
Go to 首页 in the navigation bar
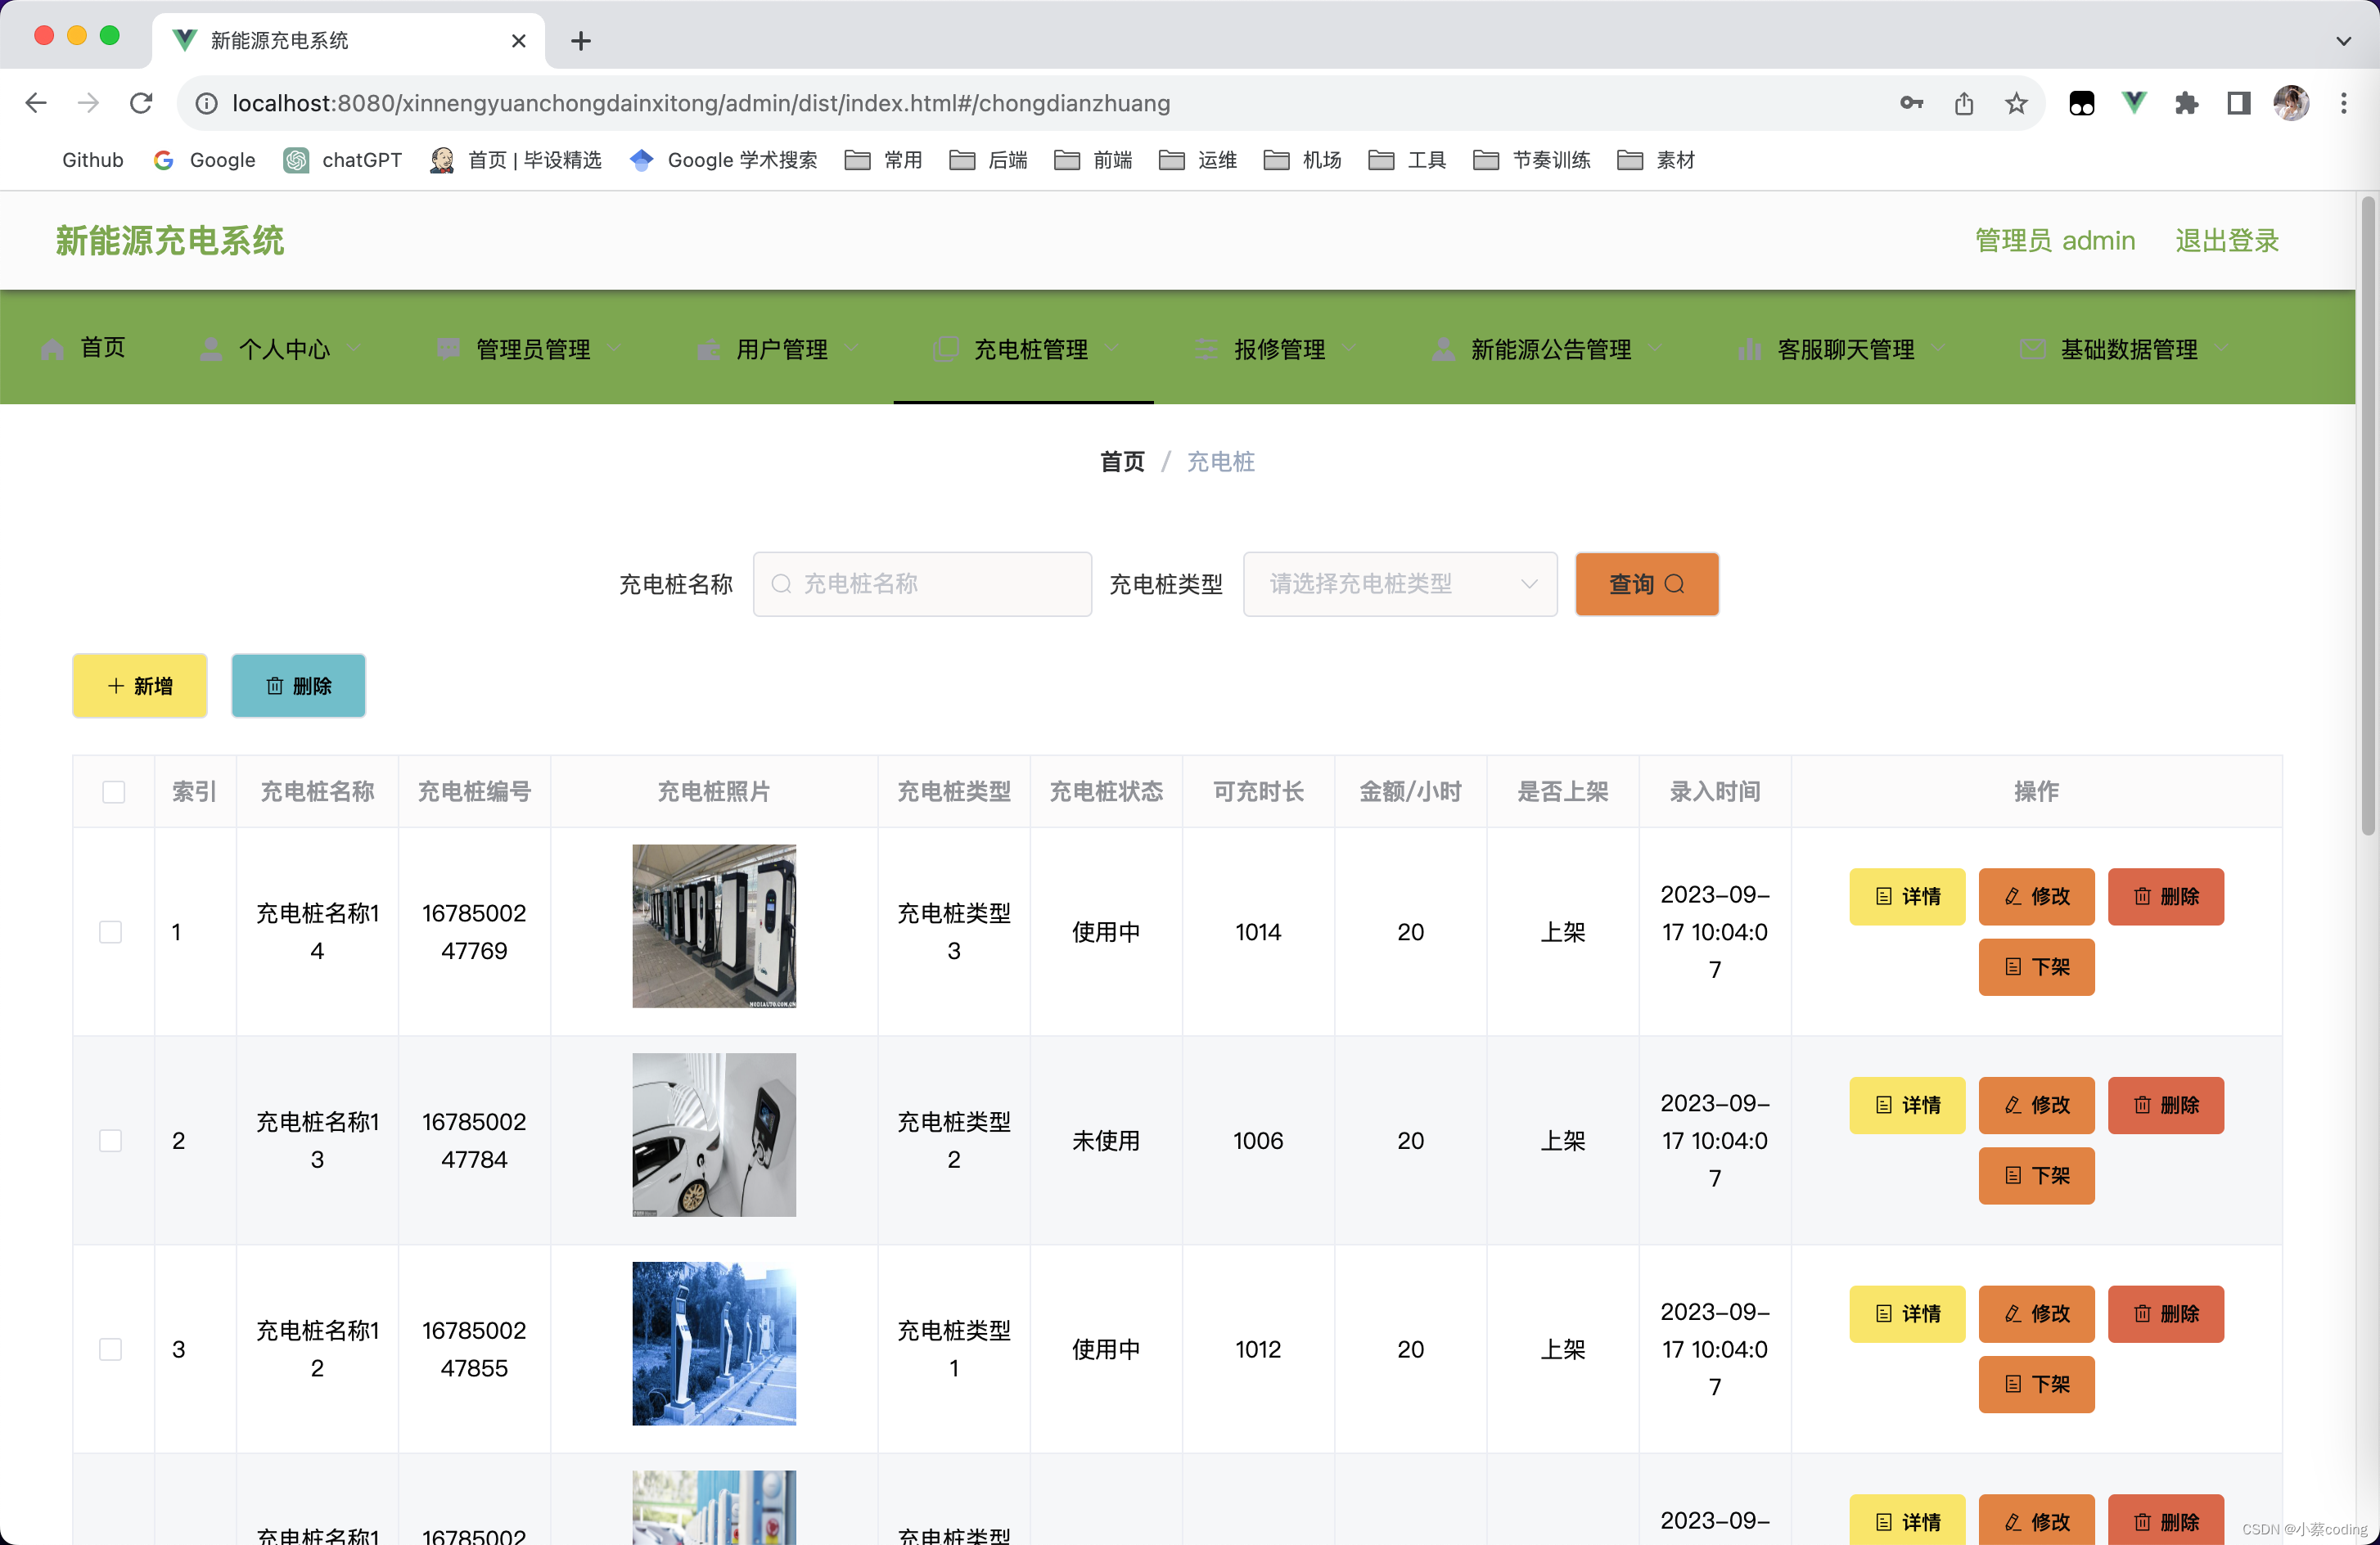click(84, 348)
